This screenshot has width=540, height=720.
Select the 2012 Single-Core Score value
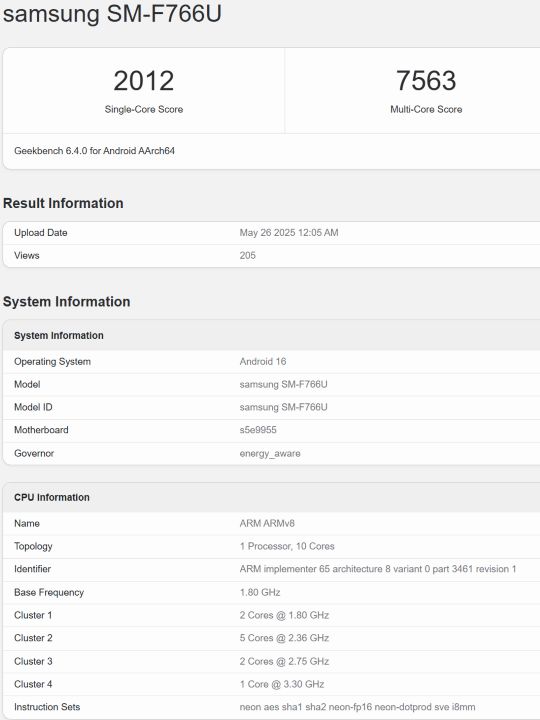coord(144,81)
